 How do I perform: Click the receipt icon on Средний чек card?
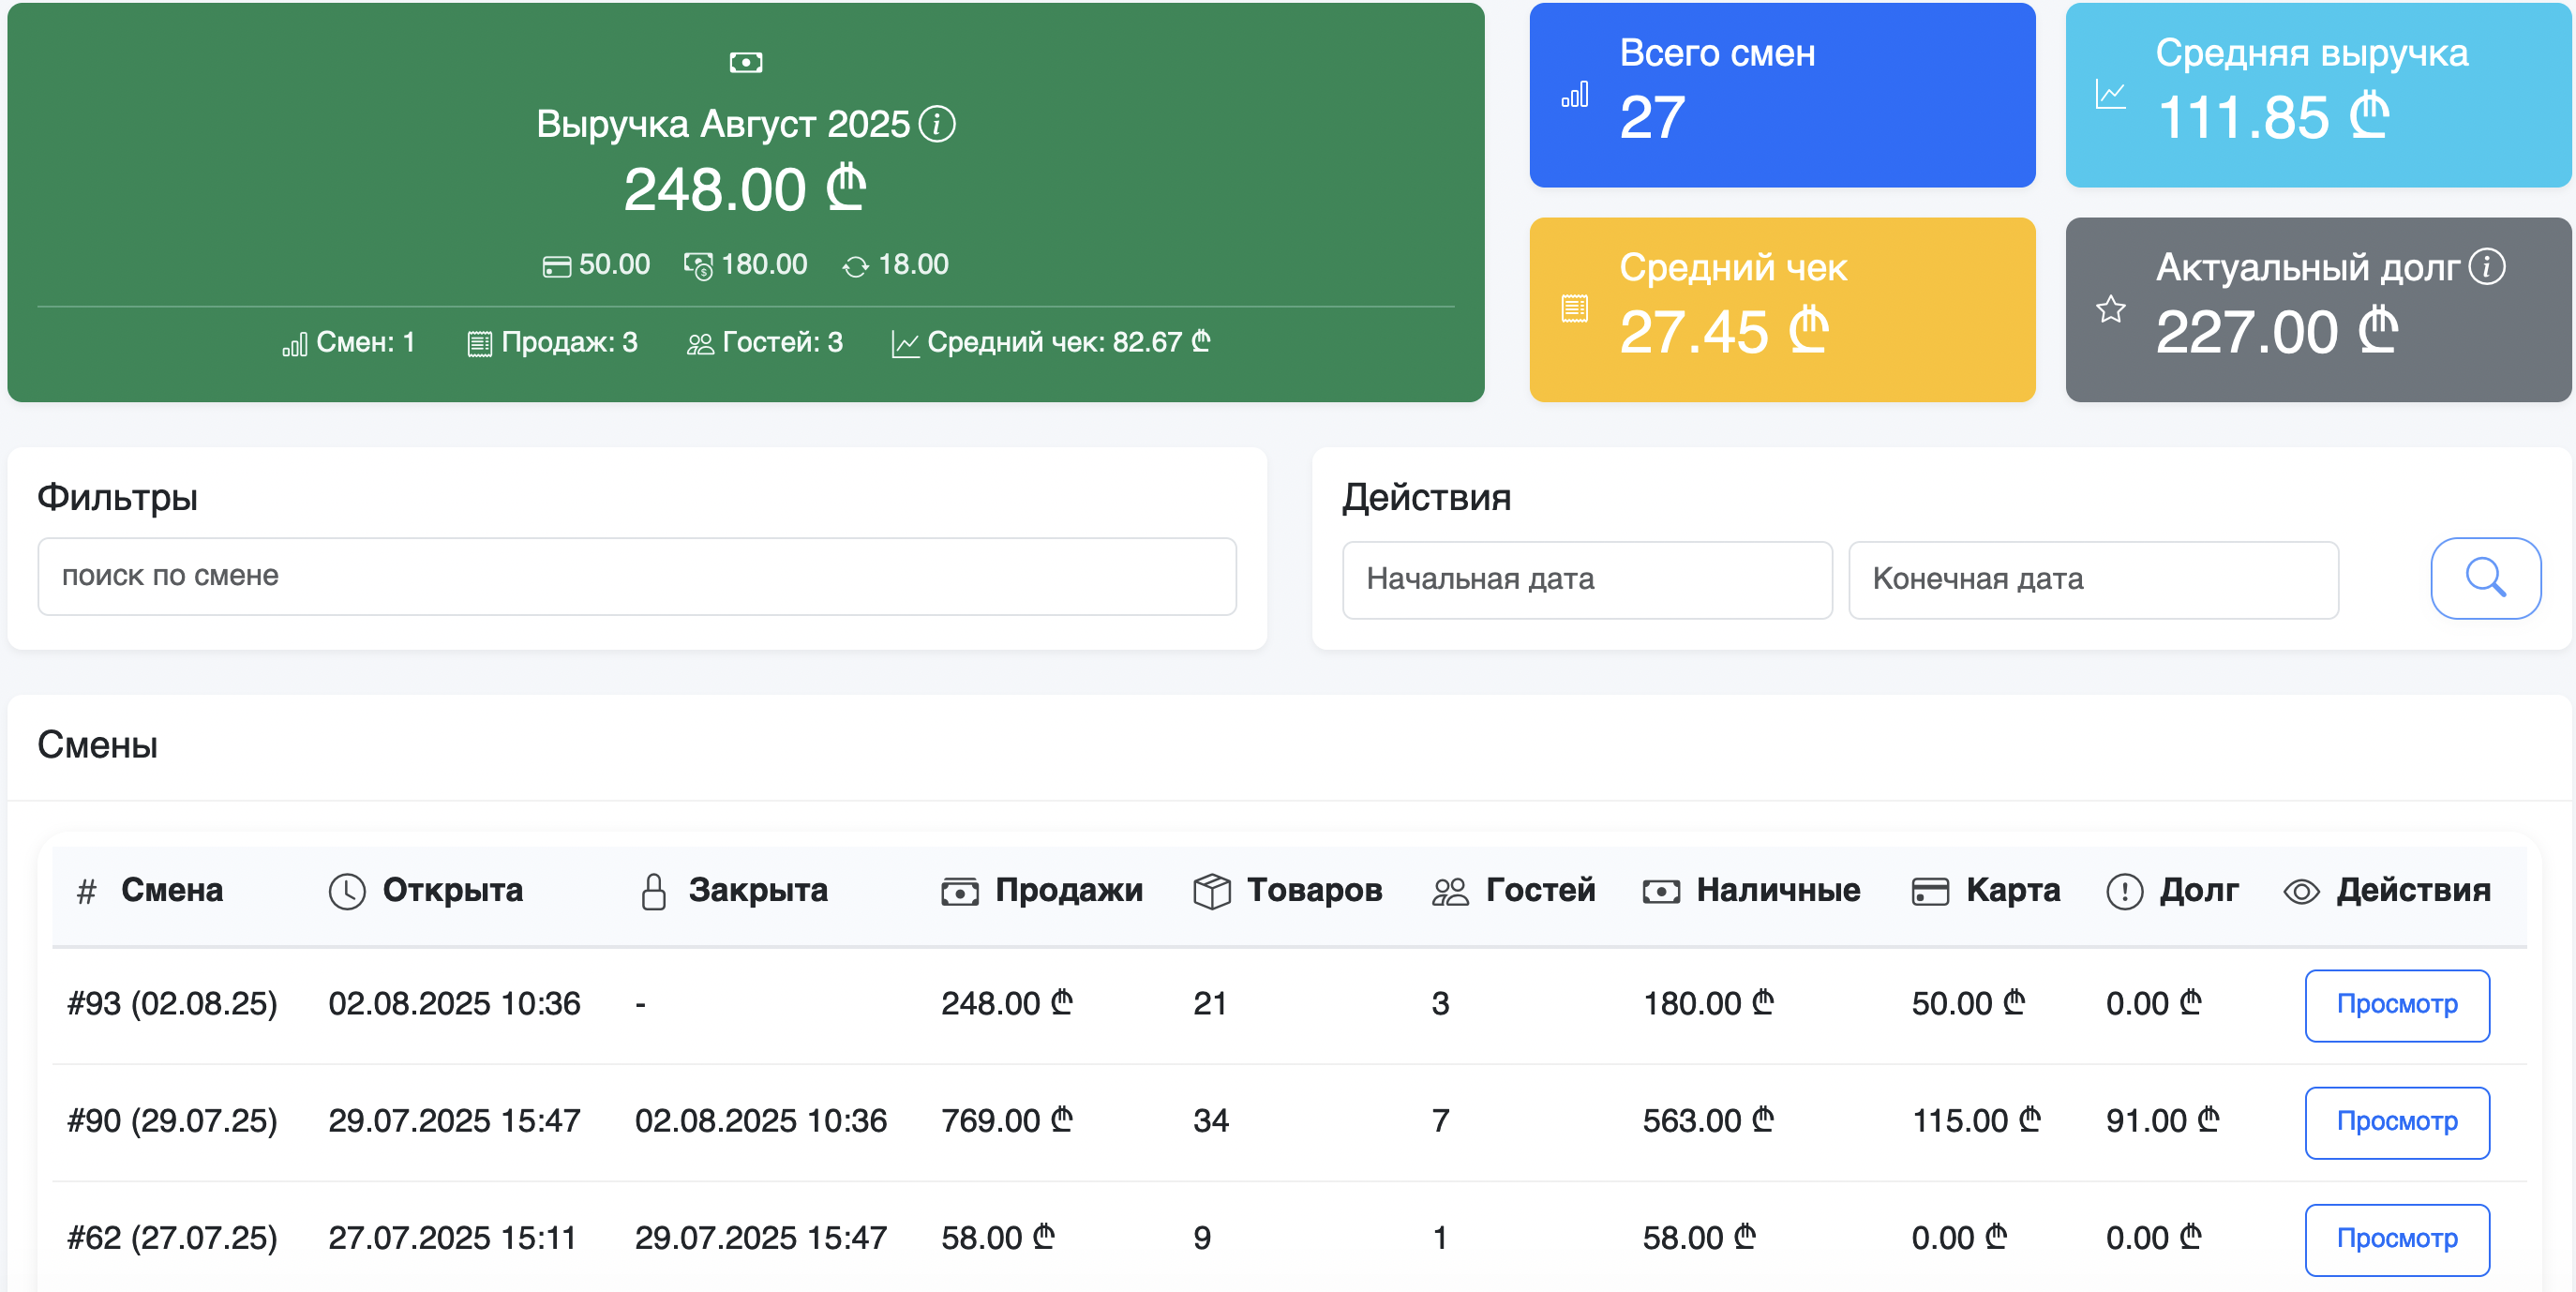tap(1577, 308)
